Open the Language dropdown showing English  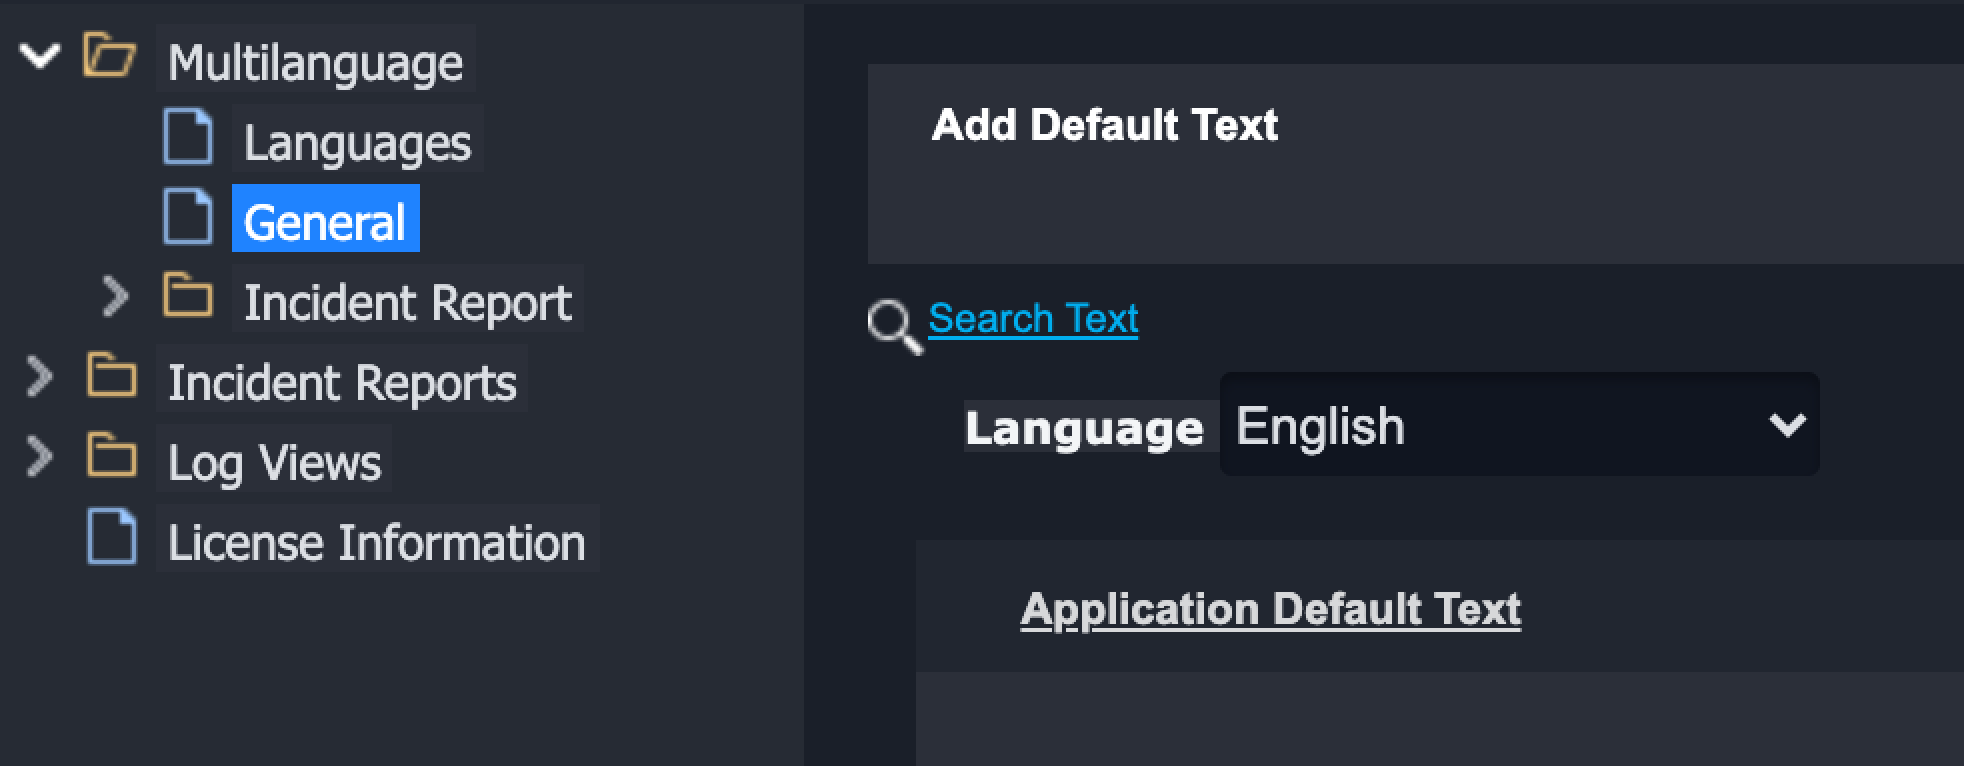click(1518, 425)
